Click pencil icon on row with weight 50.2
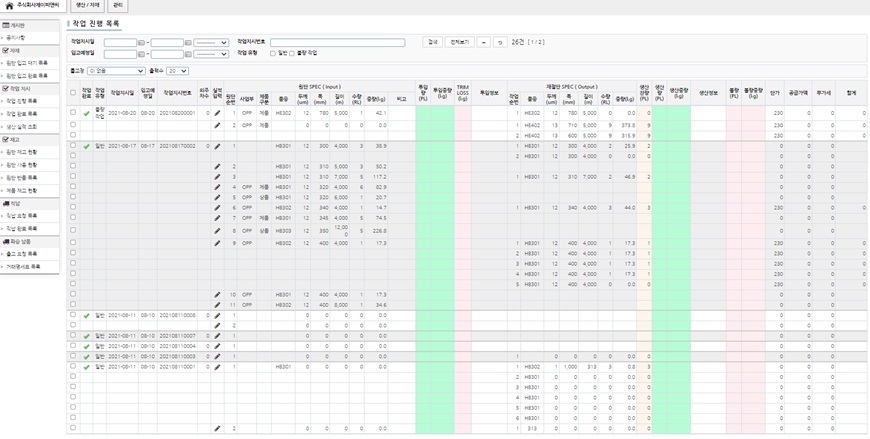This screenshot has height=439, width=870. click(x=218, y=166)
